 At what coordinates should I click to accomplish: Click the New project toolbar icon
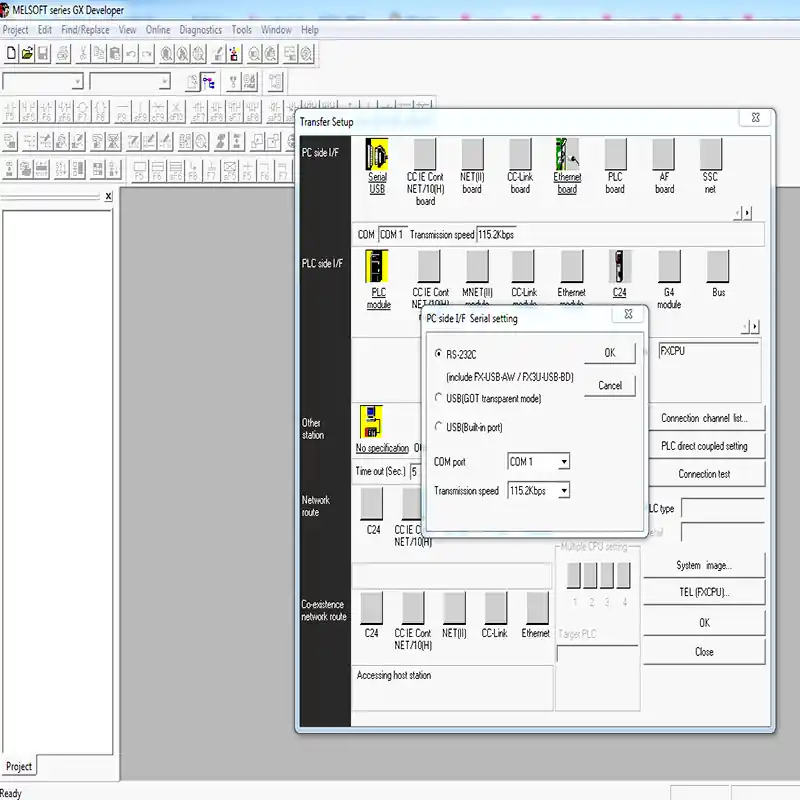coord(11,52)
